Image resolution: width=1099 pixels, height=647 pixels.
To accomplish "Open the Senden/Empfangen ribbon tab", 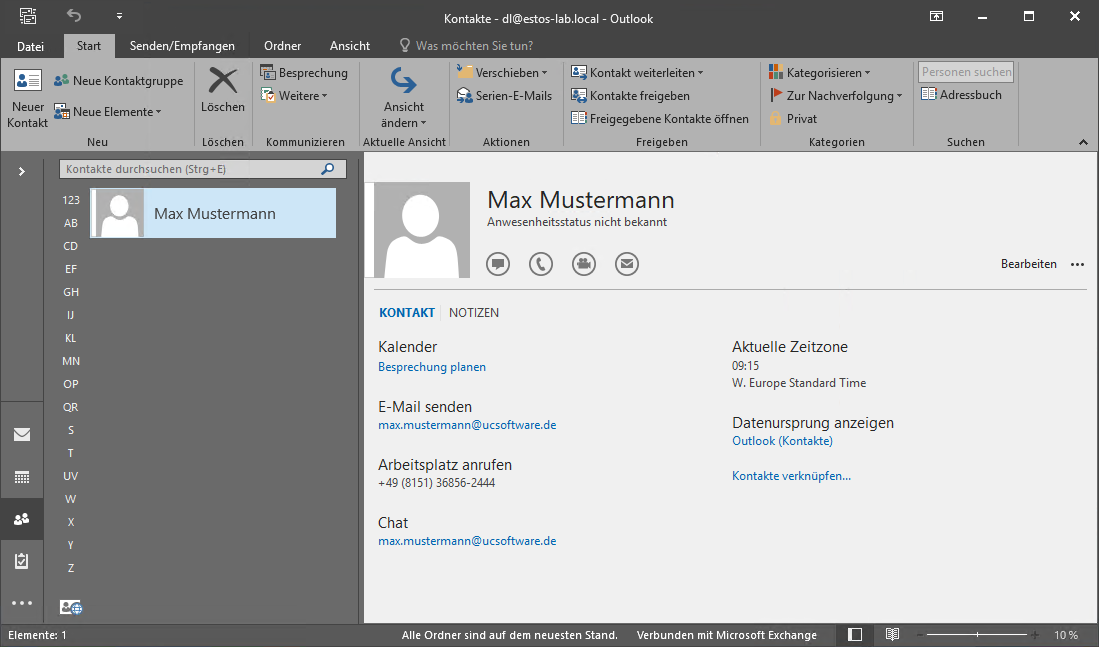I will (182, 45).
